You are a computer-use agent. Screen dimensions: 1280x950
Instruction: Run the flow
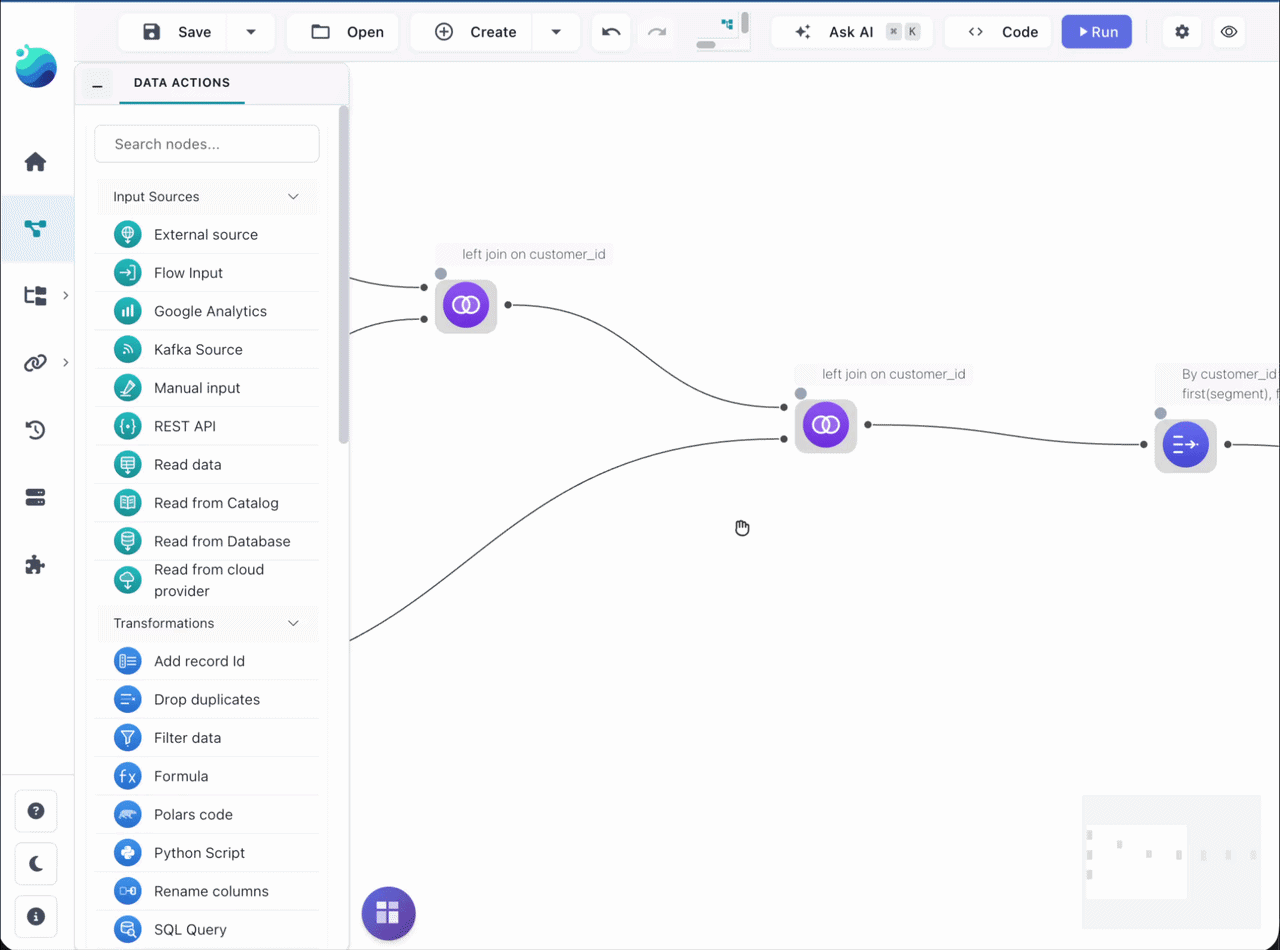1097,32
